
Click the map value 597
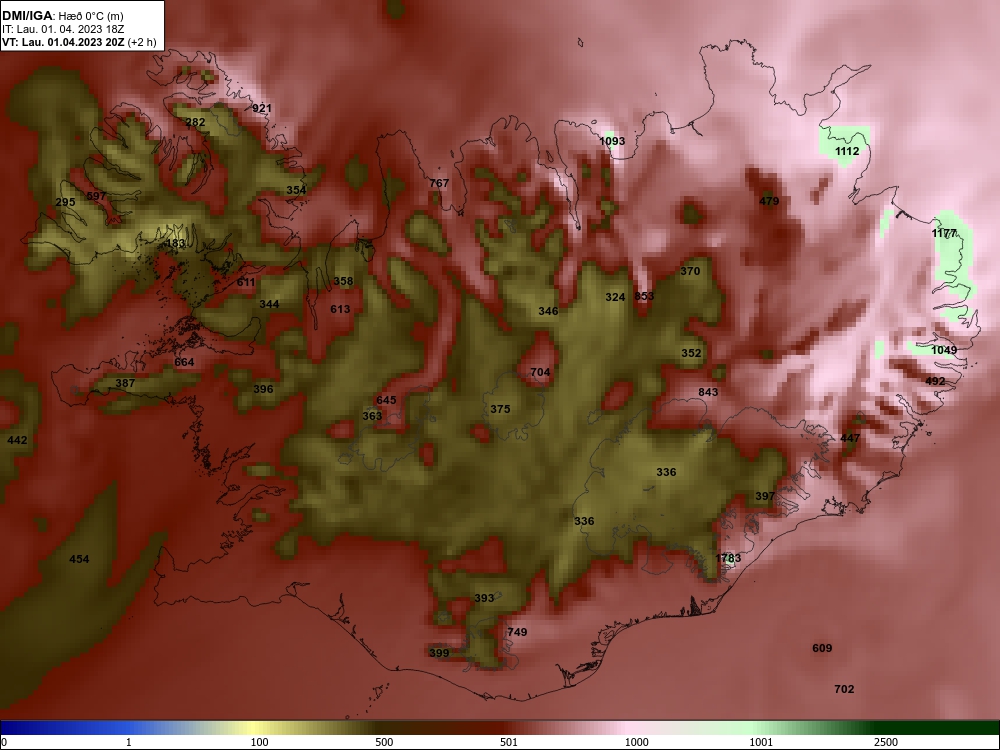coord(96,196)
